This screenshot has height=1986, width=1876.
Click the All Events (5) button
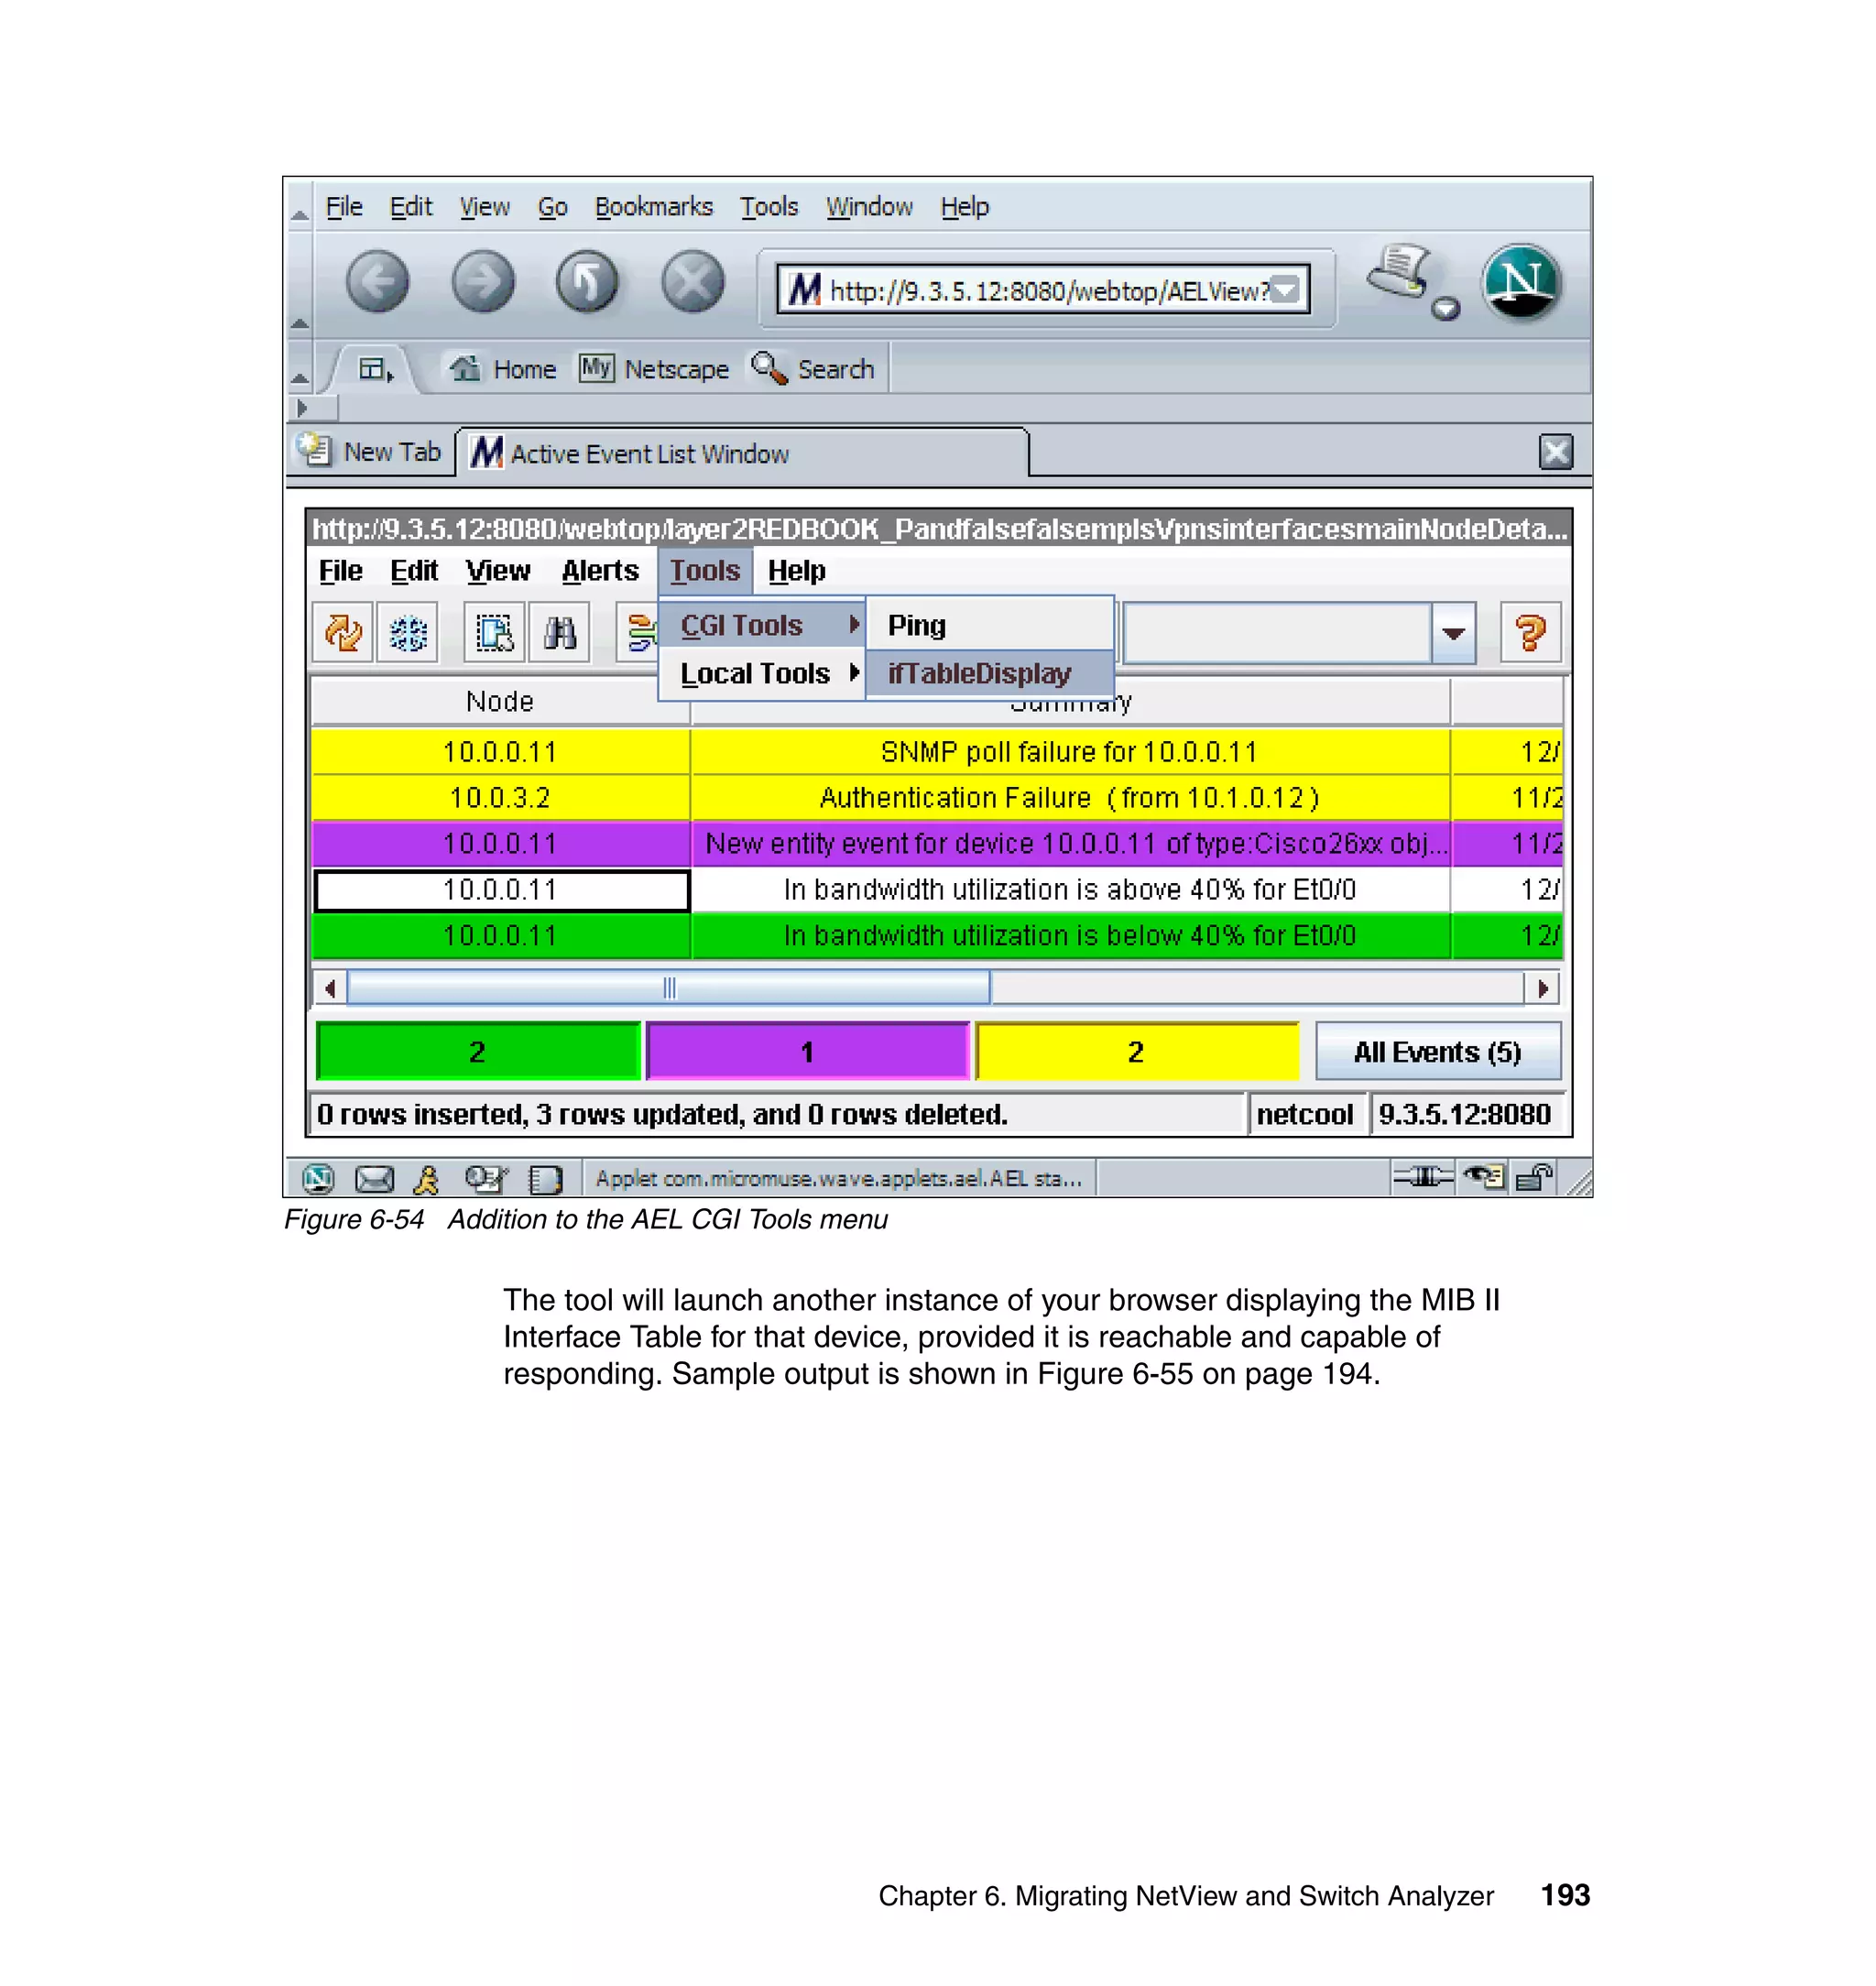pyautogui.click(x=1437, y=1051)
